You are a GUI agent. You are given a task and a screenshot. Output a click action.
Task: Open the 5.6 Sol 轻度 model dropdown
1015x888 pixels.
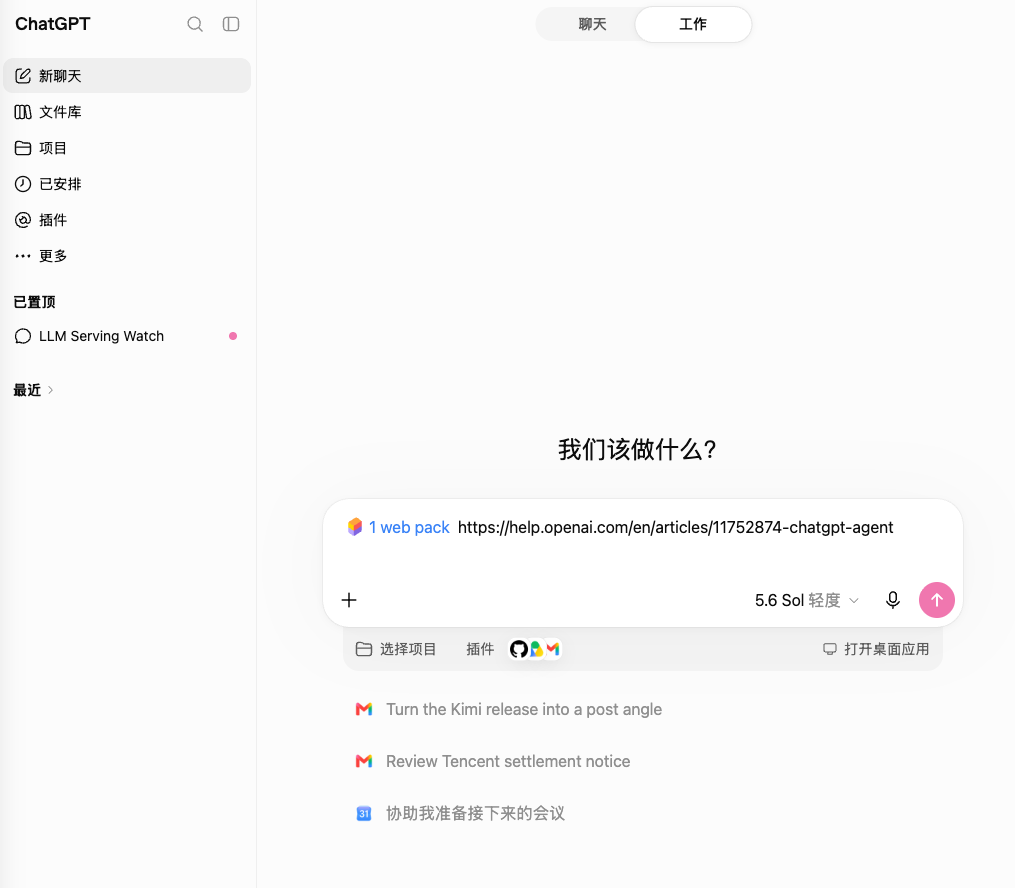point(807,600)
